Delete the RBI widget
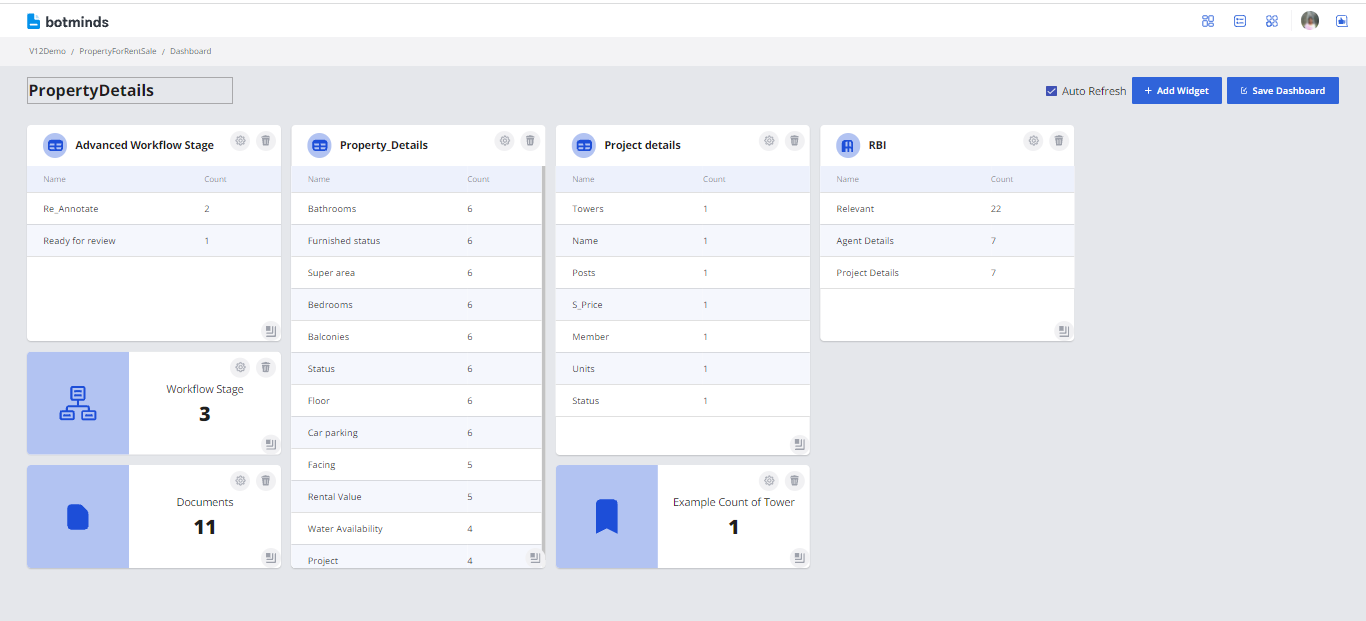Screen dimensions: 1366x621 1059,141
